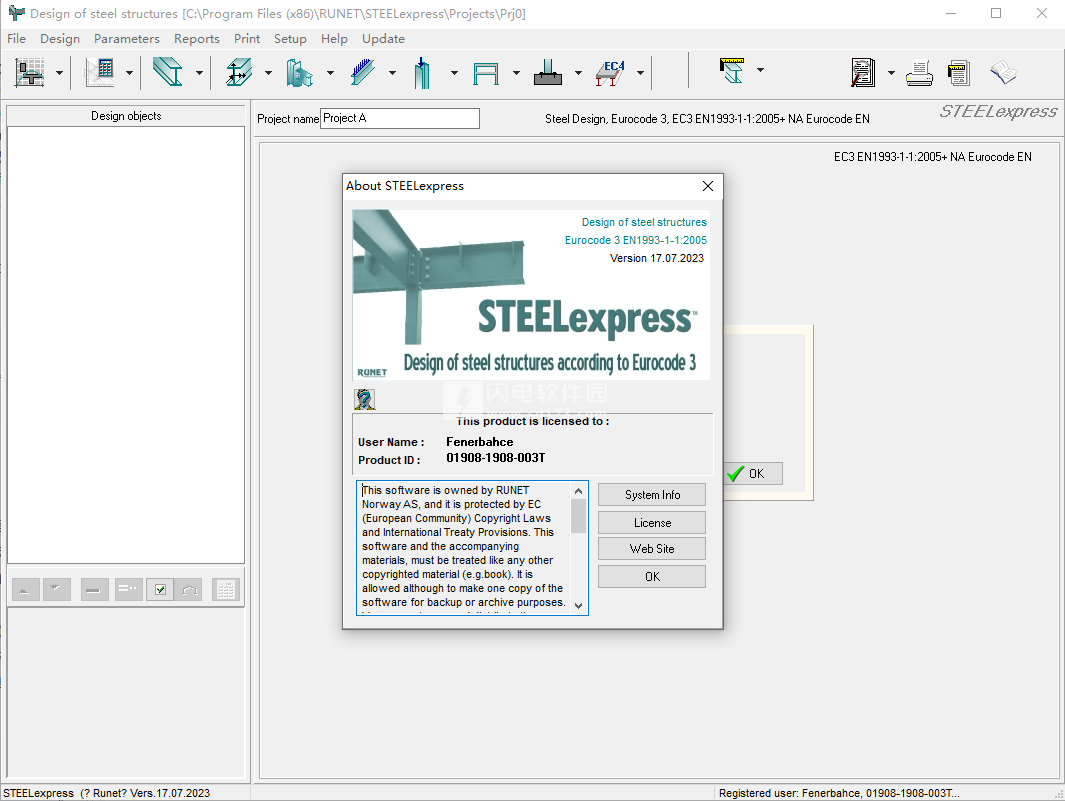Open the Update menu
Image resolution: width=1065 pixels, height=801 pixels.
click(383, 39)
